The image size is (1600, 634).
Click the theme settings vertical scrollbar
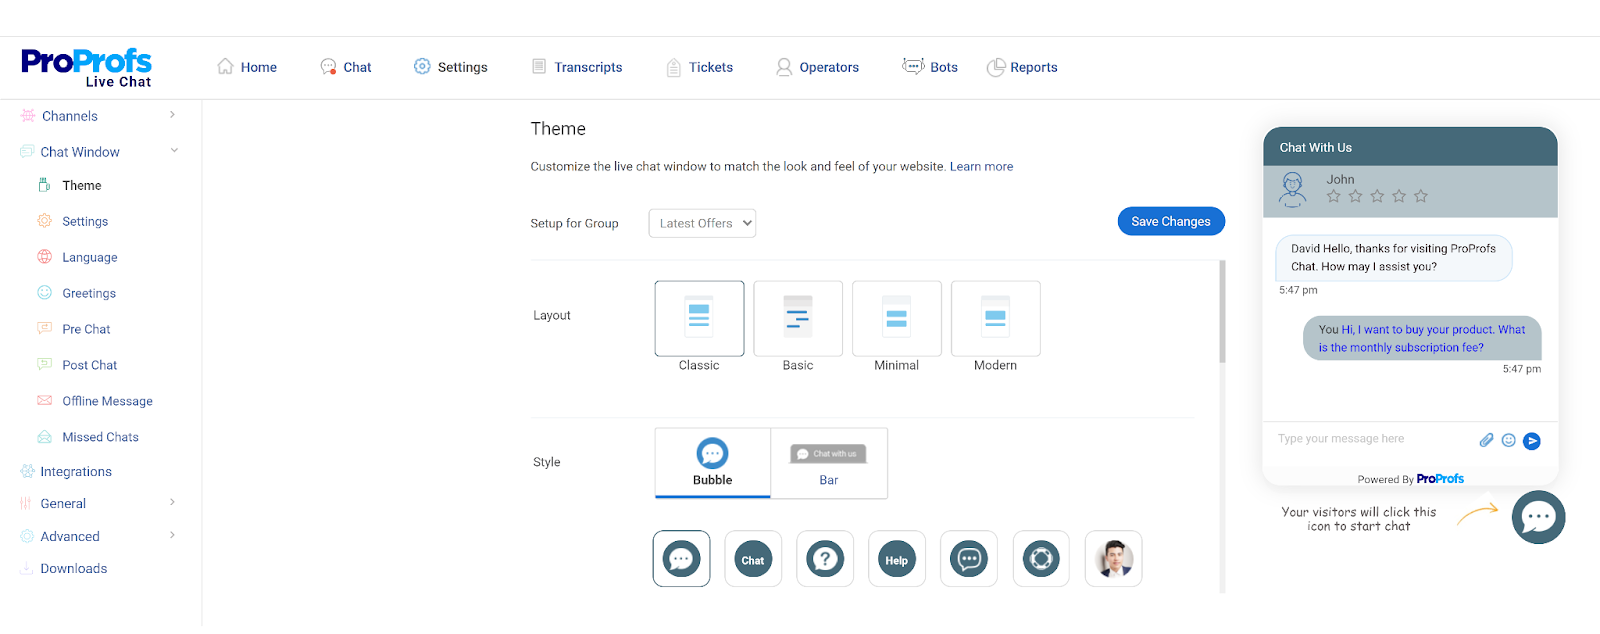1222,312
